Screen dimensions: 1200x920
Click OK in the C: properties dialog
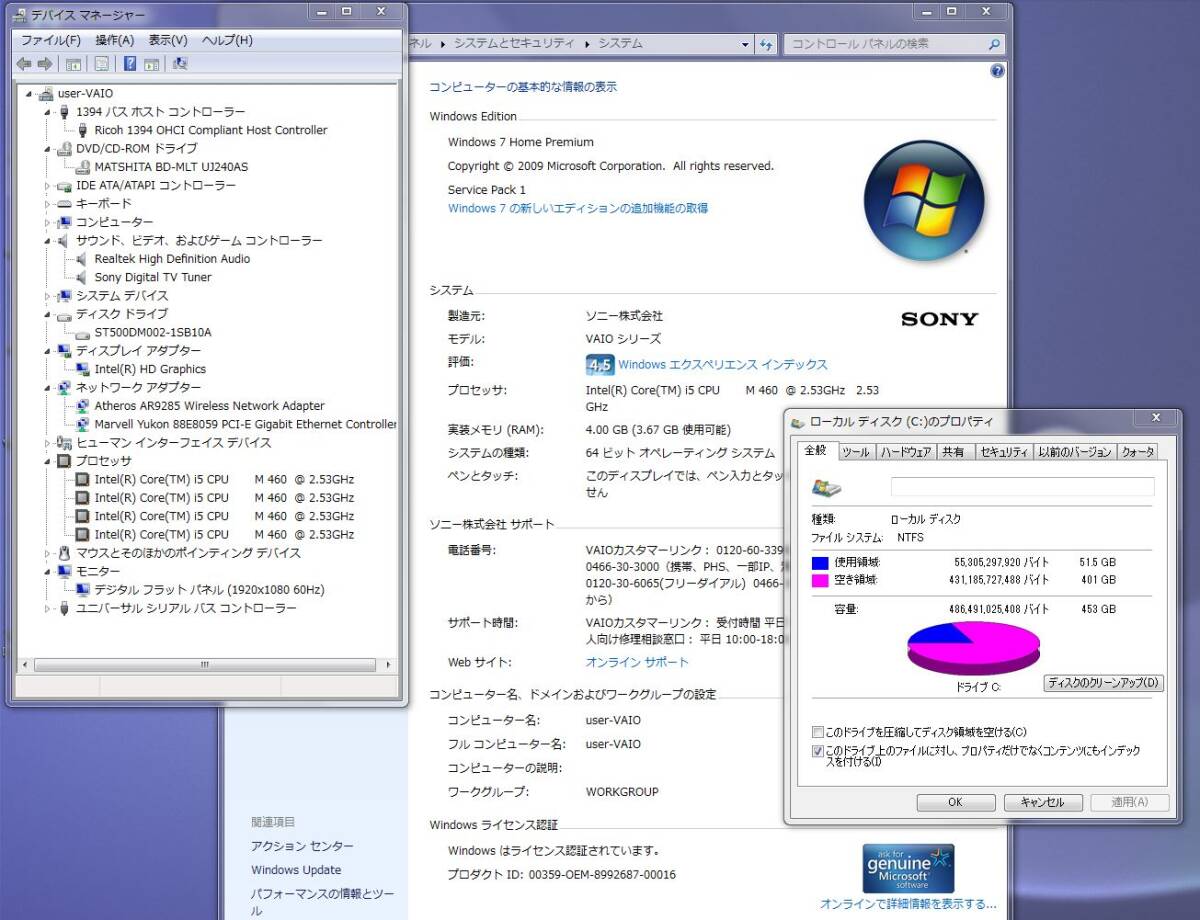pos(955,802)
